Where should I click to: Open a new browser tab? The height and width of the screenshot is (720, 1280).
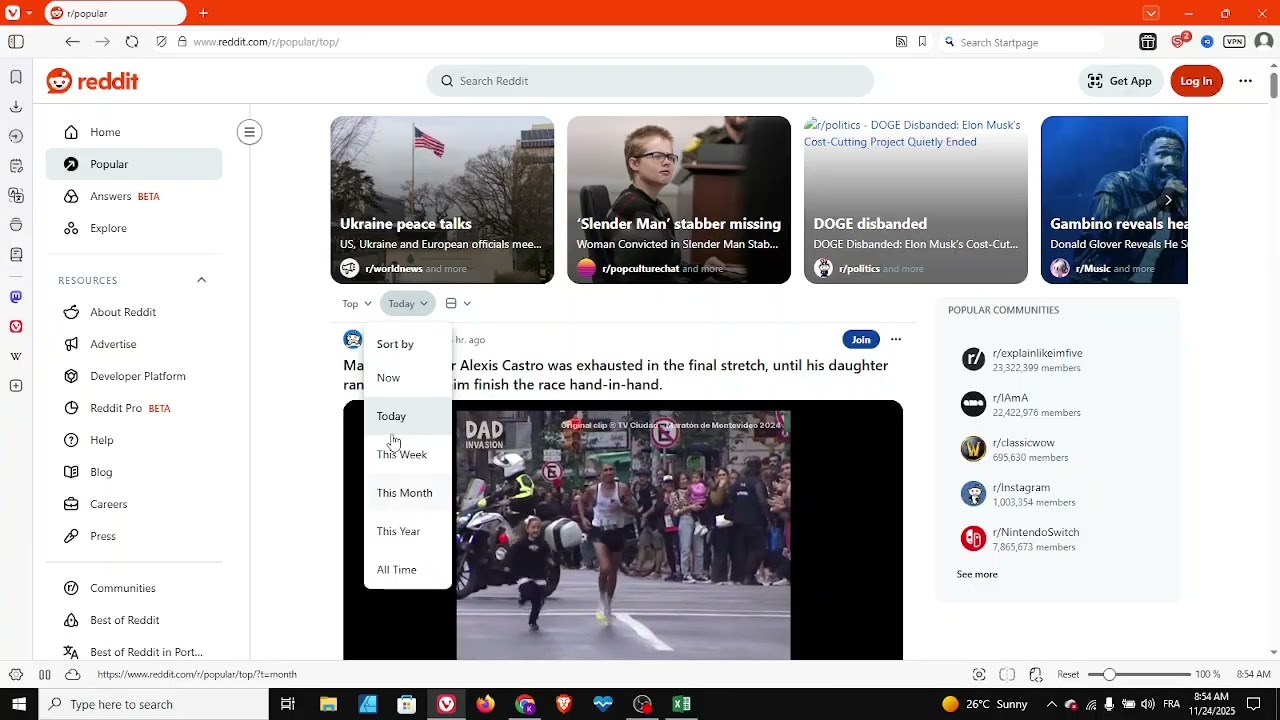(203, 13)
